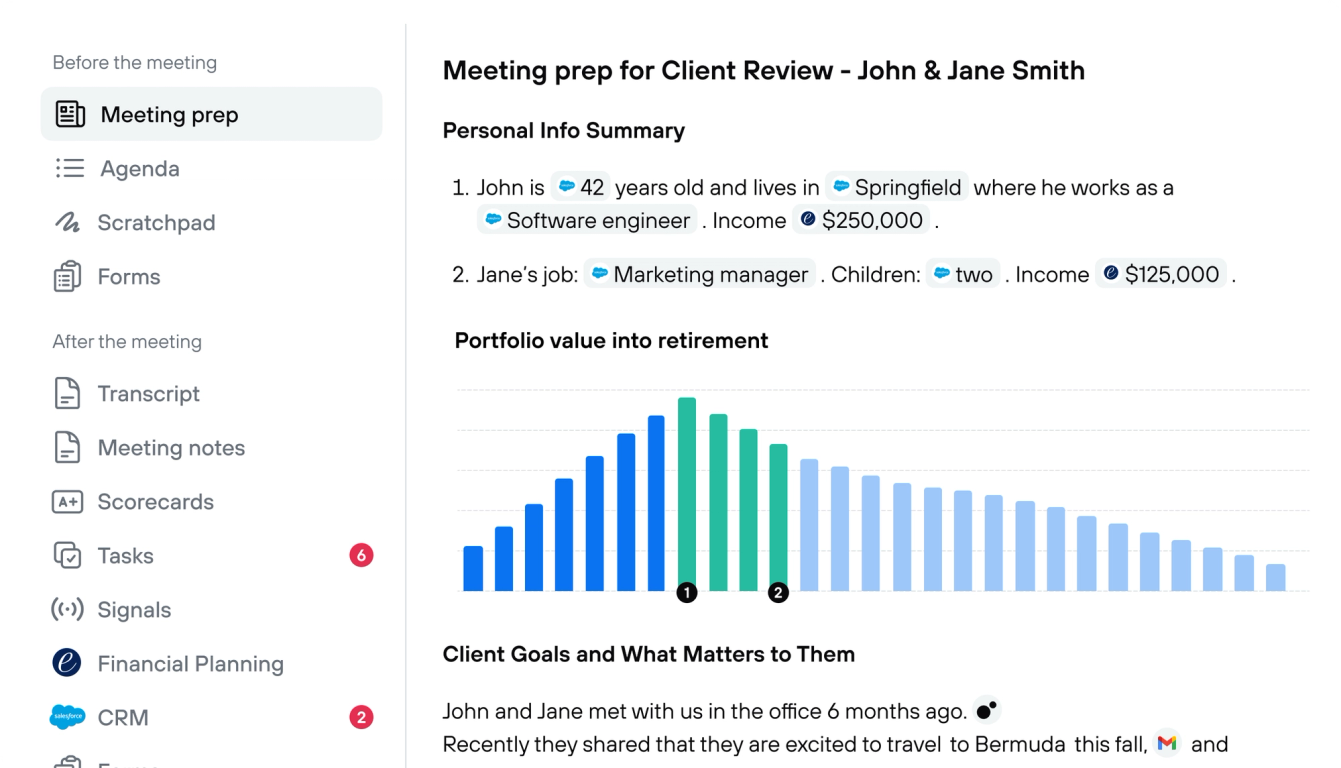Click the $250,000 income chip
Screen dimensions: 1341x768
(x=862, y=220)
